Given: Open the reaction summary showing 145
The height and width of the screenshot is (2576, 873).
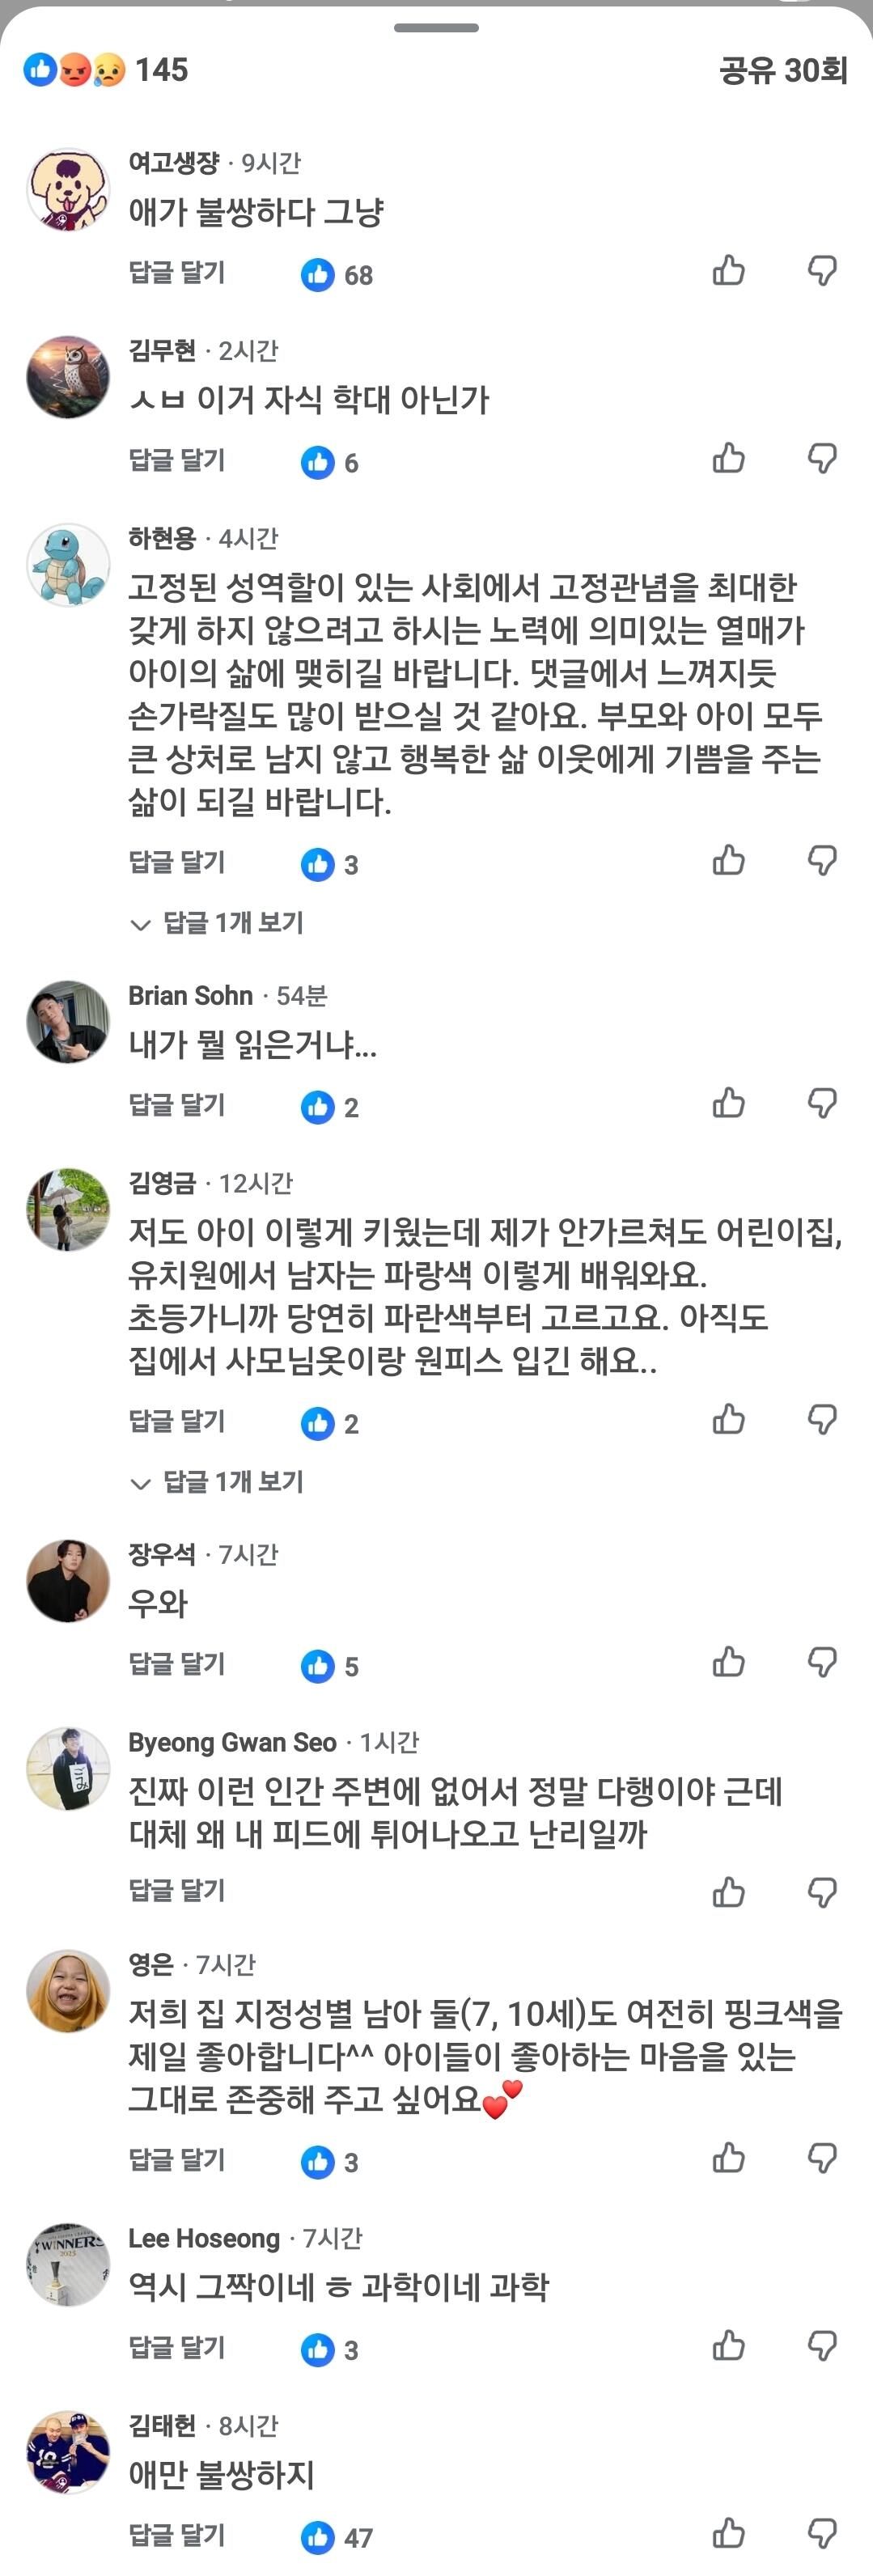Looking at the screenshot, I should pos(106,70).
